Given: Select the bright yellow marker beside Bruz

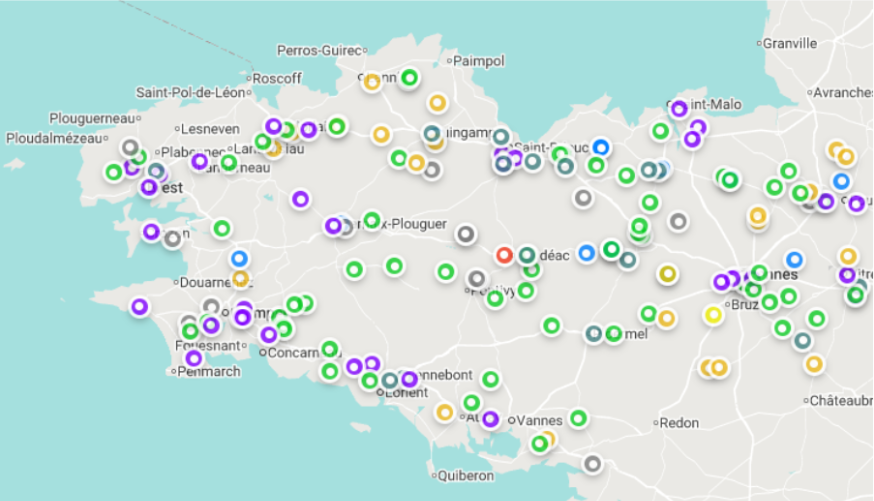Looking at the screenshot, I should coord(713,315).
